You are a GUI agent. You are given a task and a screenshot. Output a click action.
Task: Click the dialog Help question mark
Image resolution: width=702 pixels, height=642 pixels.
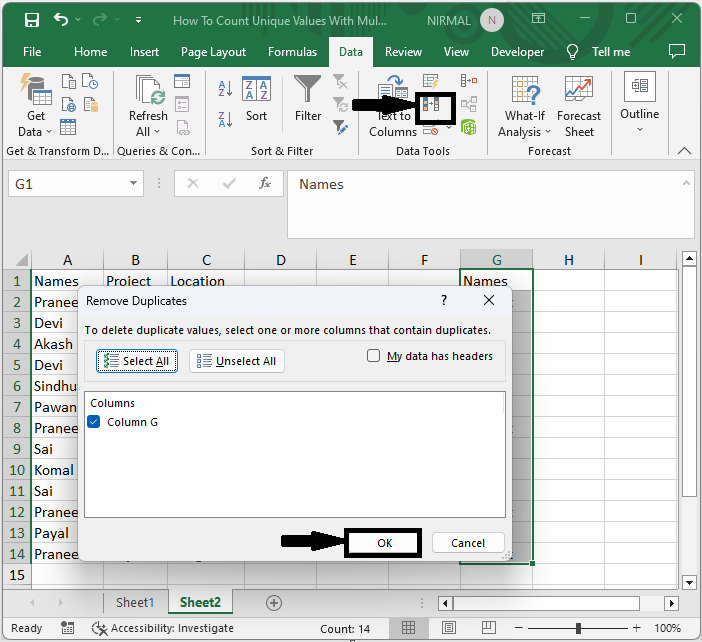(444, 300)
